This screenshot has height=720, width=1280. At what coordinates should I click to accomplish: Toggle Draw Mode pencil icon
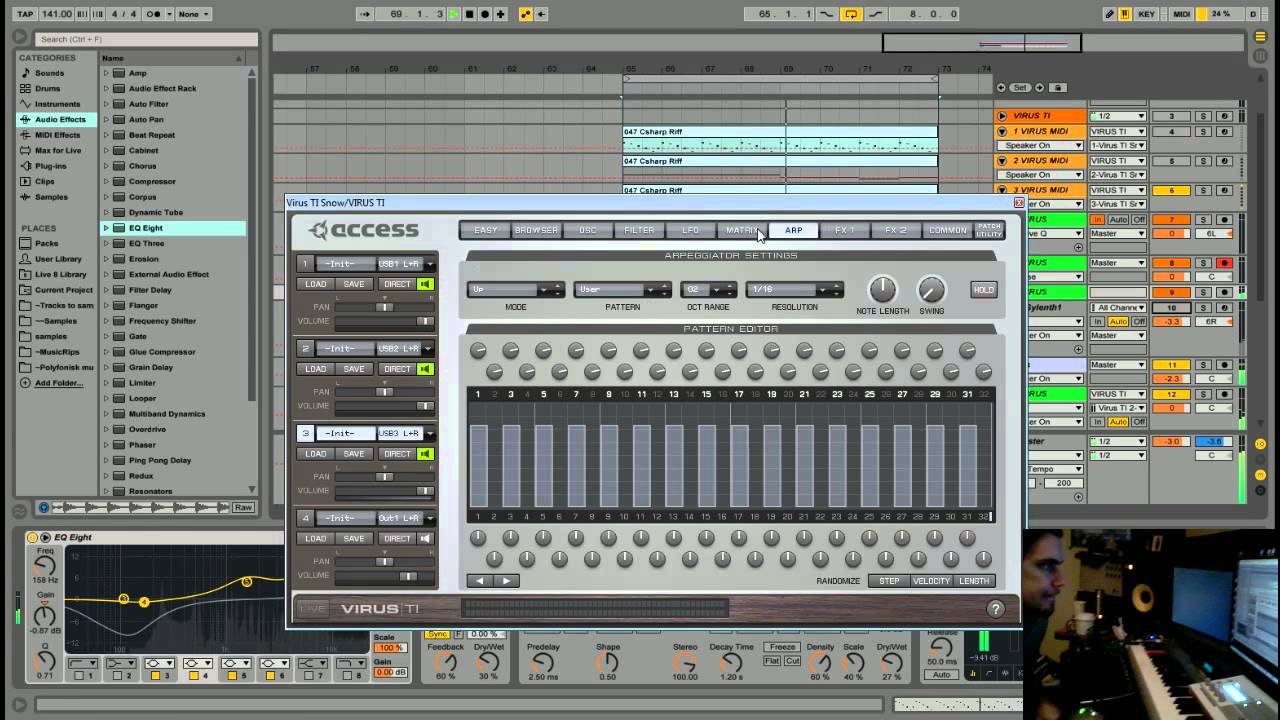1109,14
